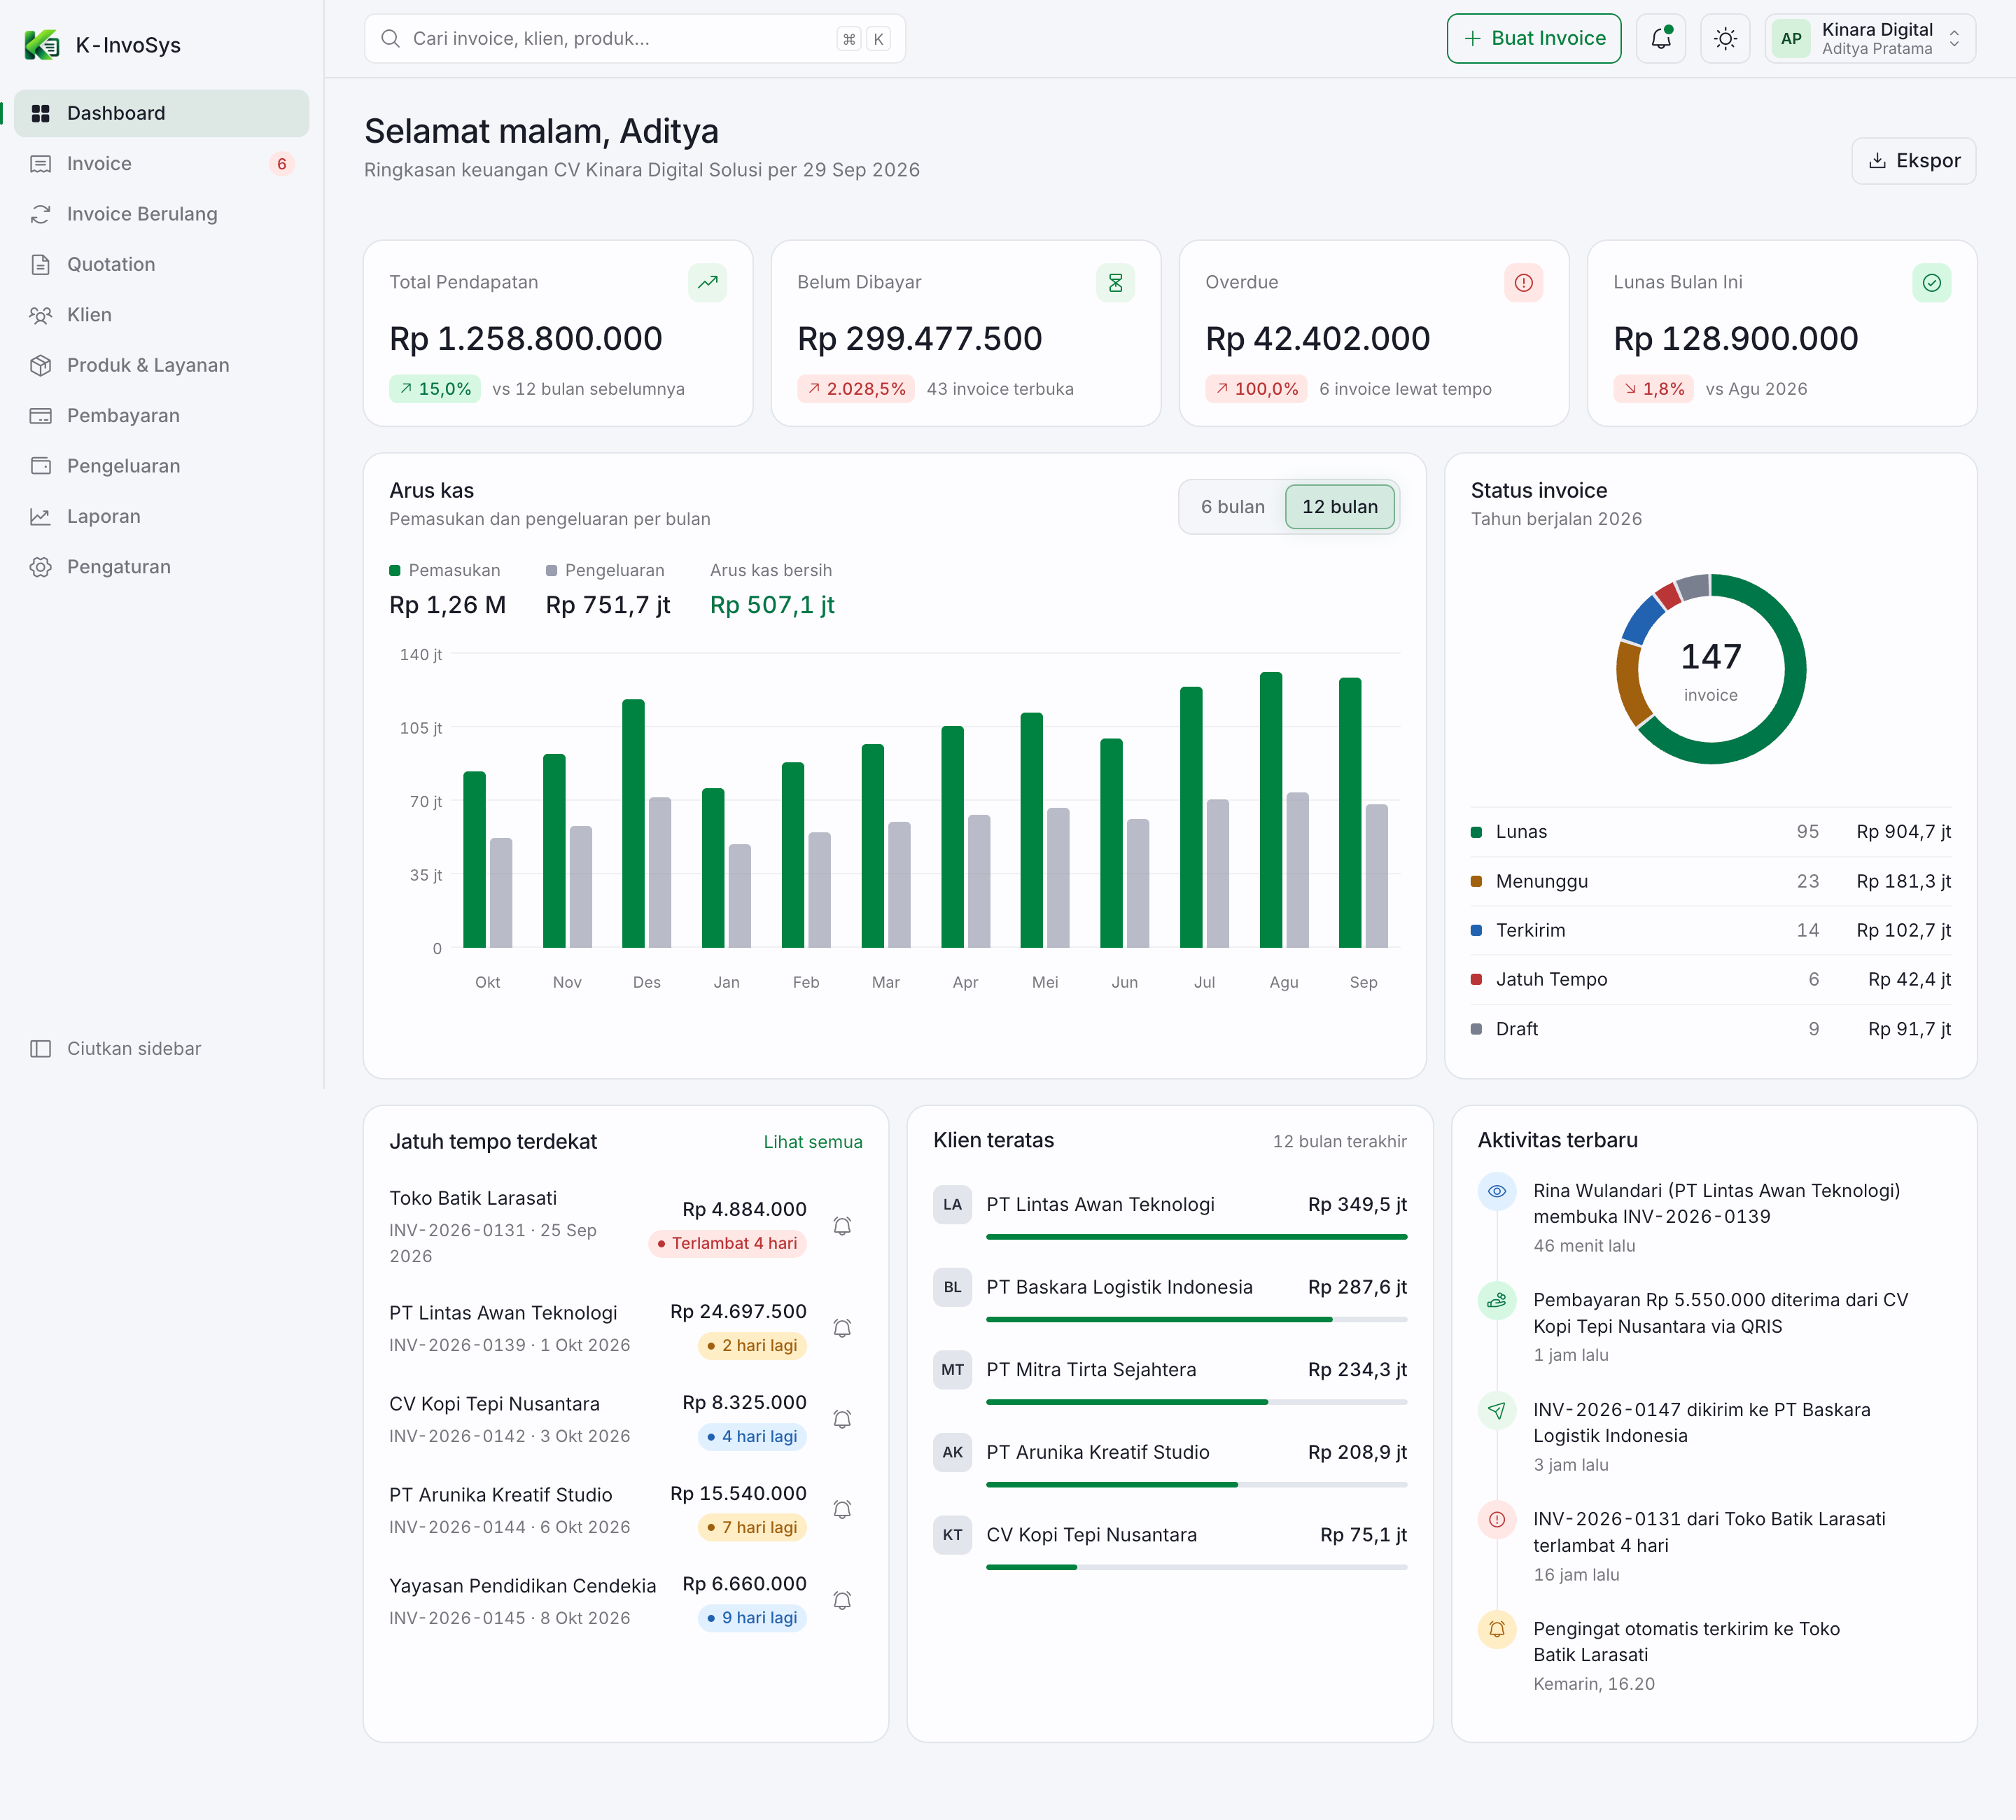Image resolution: width=2016 pixels, height=1820 pixels.
Task: Click the Pengaturan gear icon
Action: [40, 567]
